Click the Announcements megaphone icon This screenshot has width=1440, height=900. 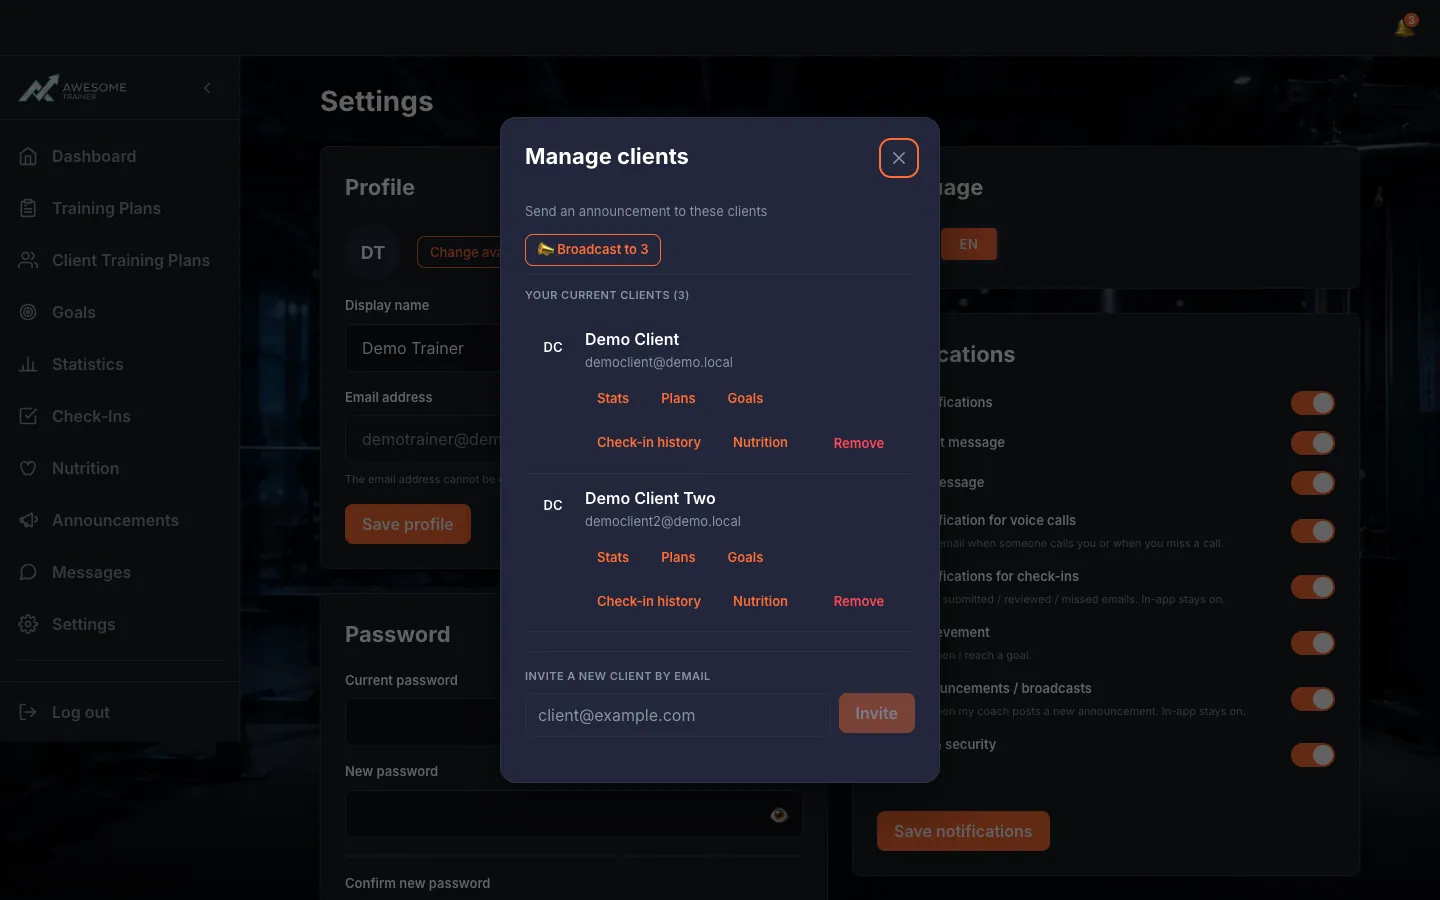coord(28,520)
